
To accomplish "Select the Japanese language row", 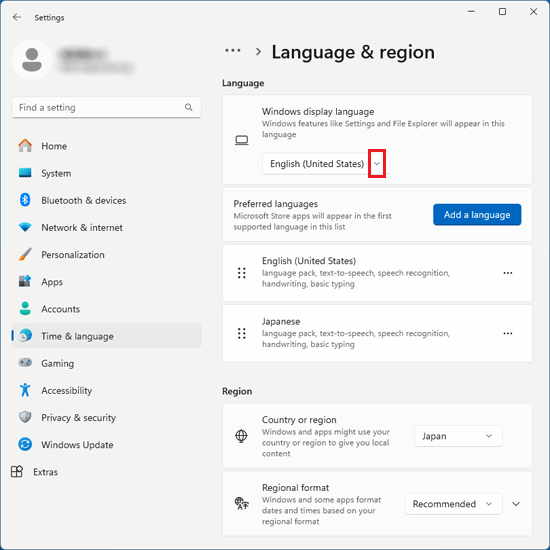I will click(x=377, y=333).
